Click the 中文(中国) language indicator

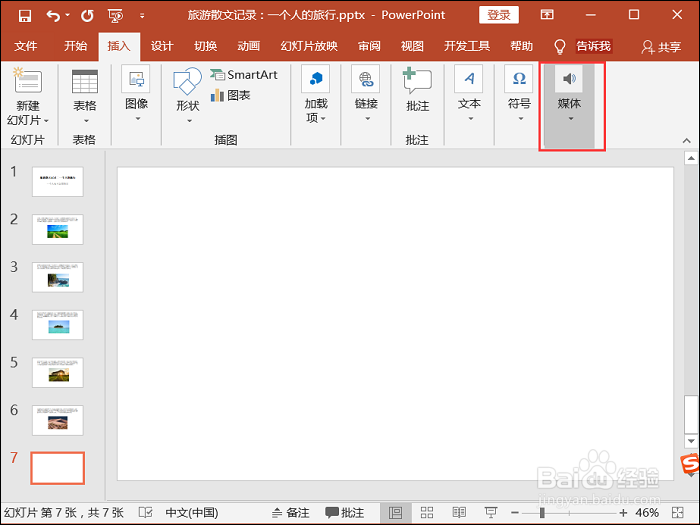pos(192,512)
